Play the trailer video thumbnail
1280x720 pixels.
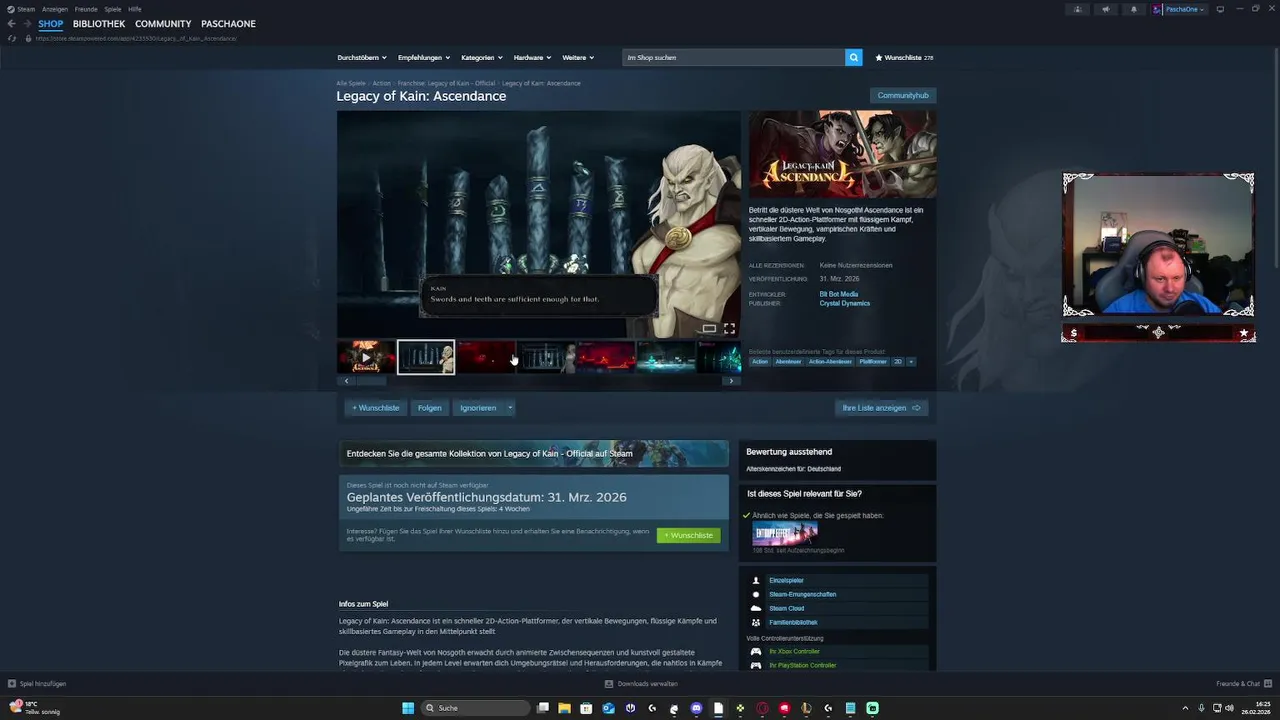click(x=366, y=357)
